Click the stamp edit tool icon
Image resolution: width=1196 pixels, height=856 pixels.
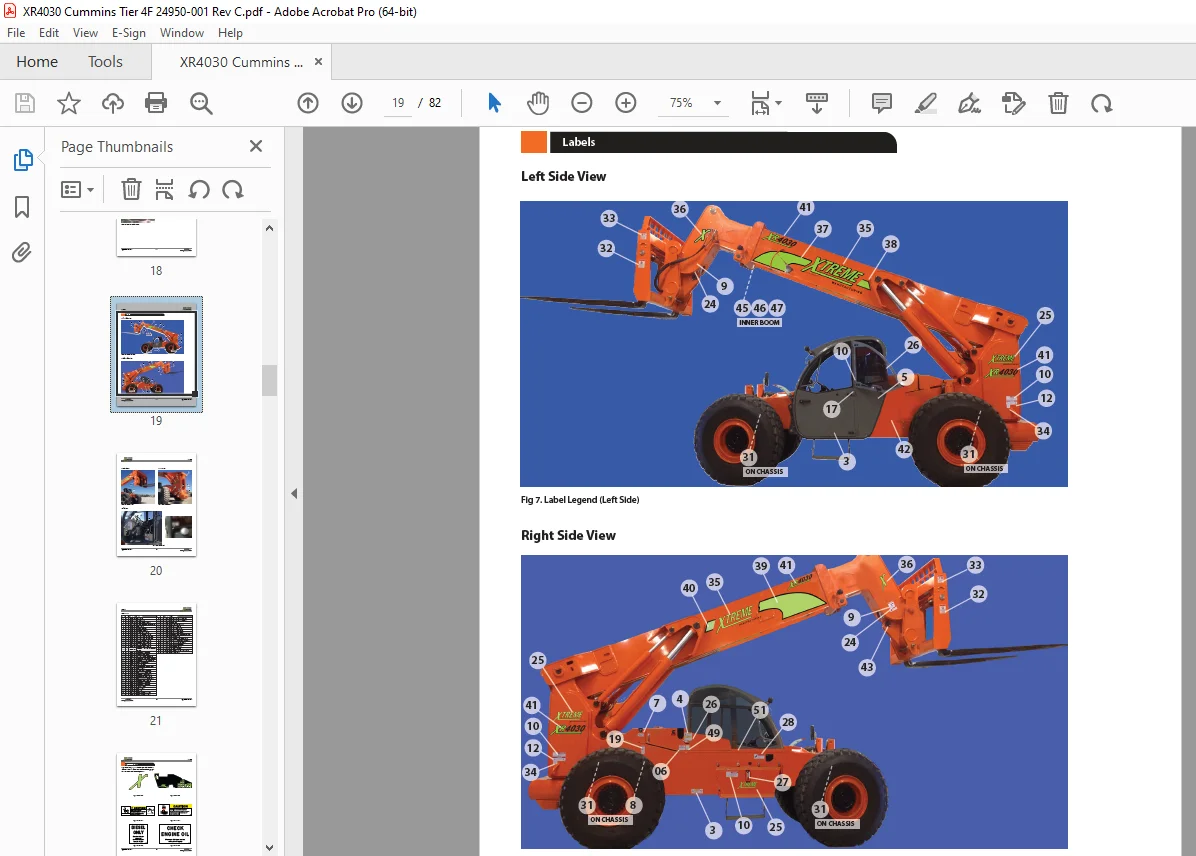[x=1014, y=103]
